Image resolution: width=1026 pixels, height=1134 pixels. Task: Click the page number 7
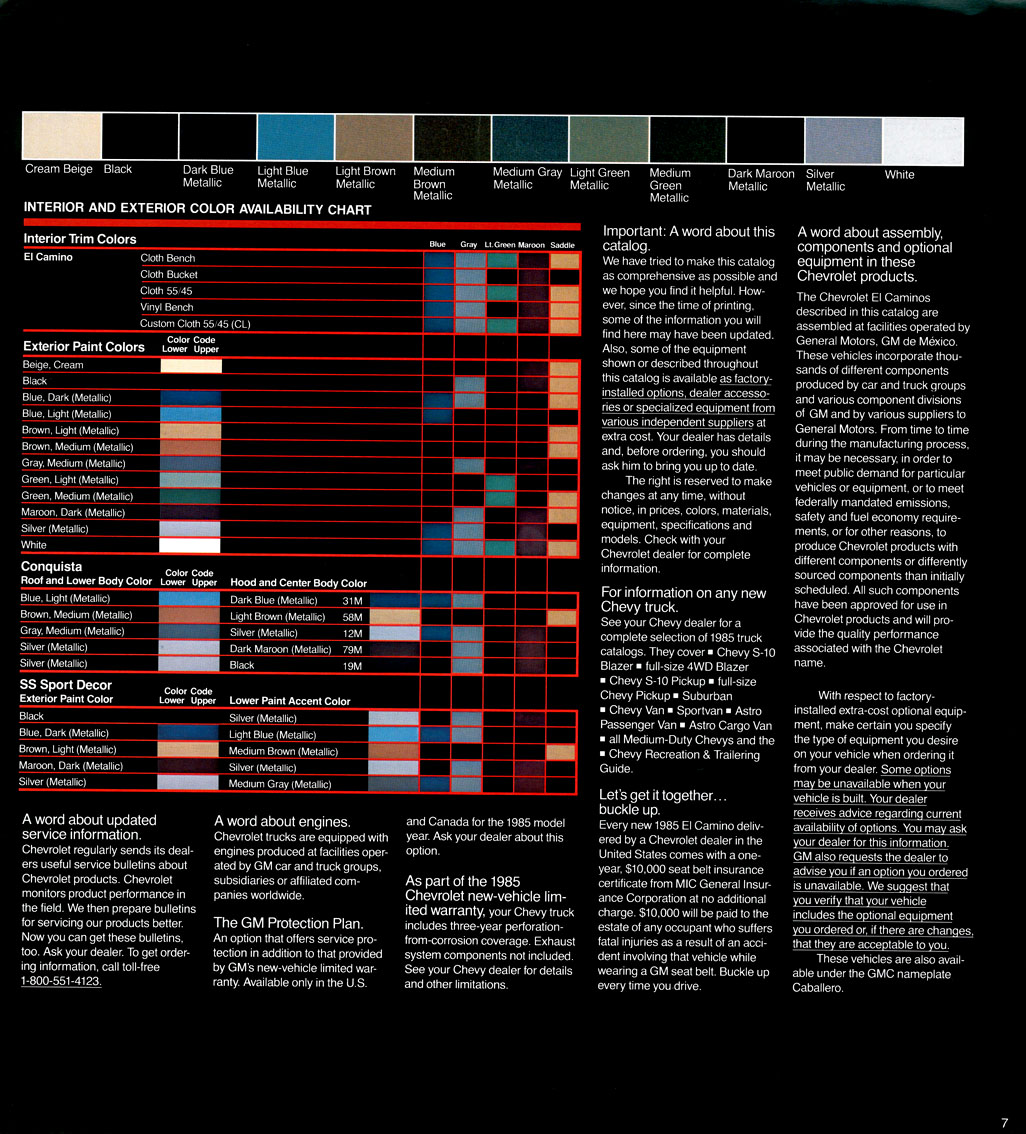1004,1122
